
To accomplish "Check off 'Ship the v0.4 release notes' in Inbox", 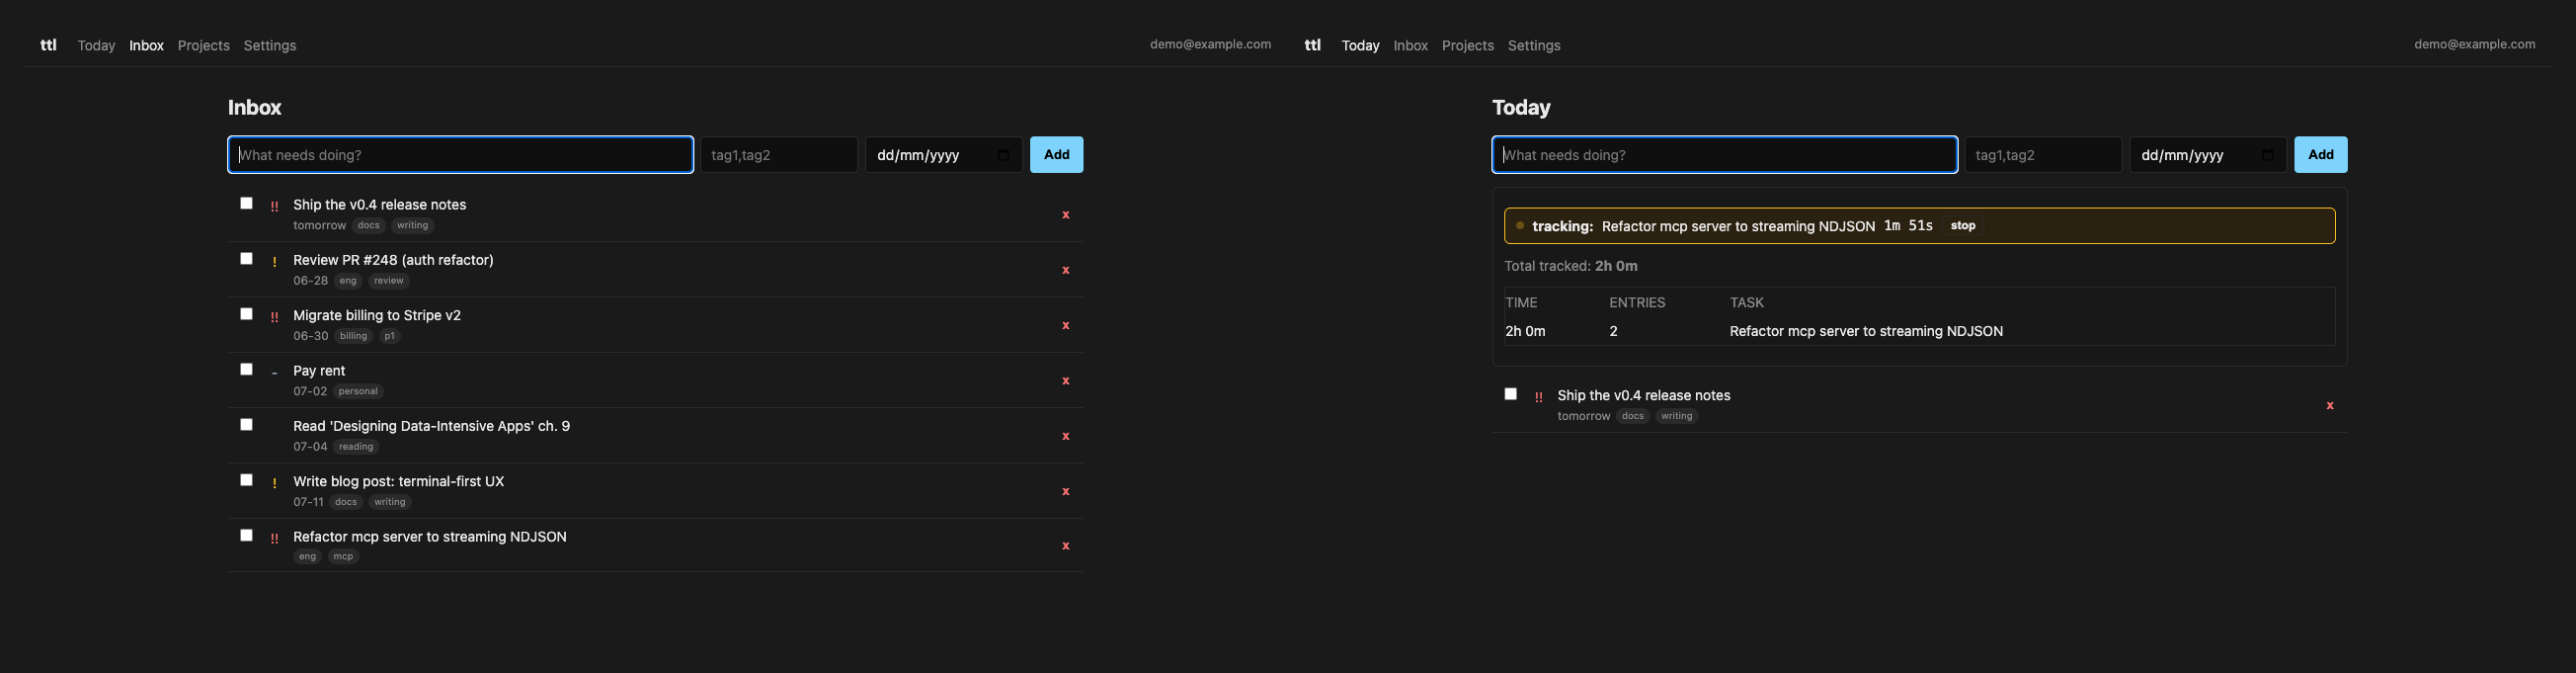I will tap(246, 203).
